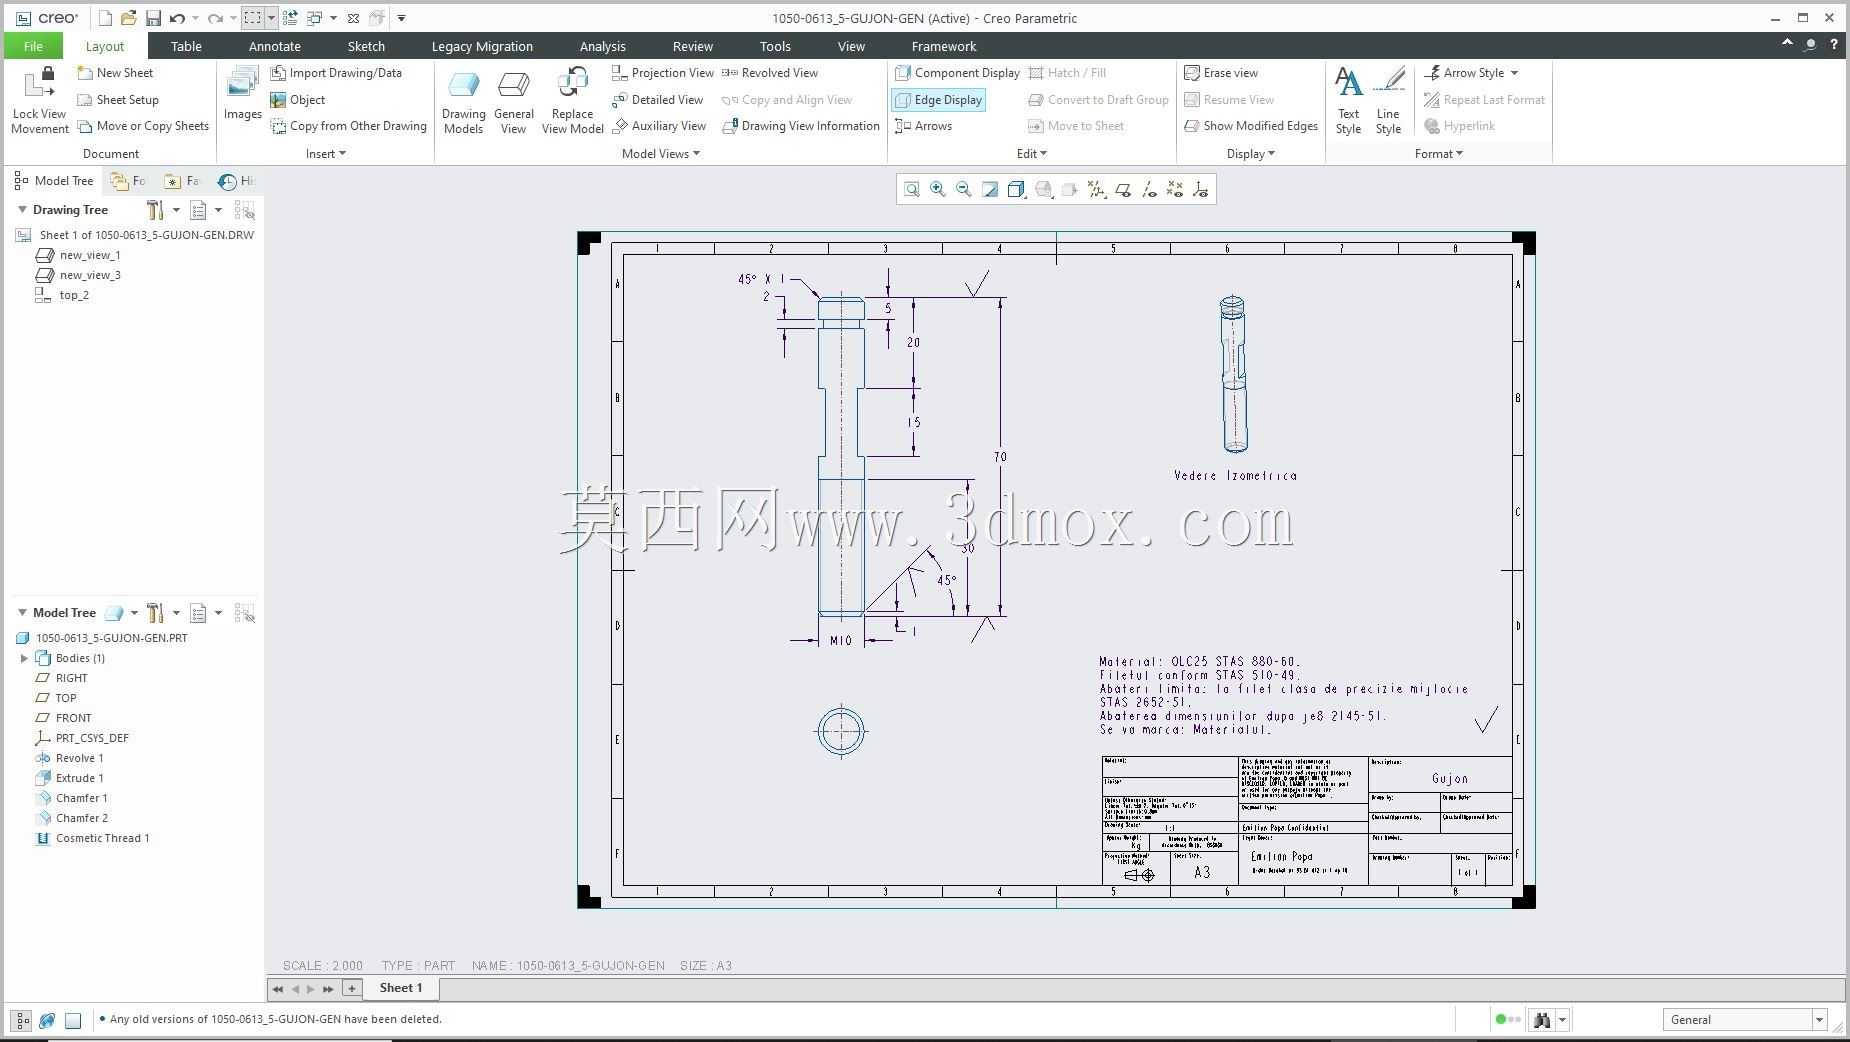Toggle point display visibility
Screen dimensions: 1850x1042
(1175, 190)
